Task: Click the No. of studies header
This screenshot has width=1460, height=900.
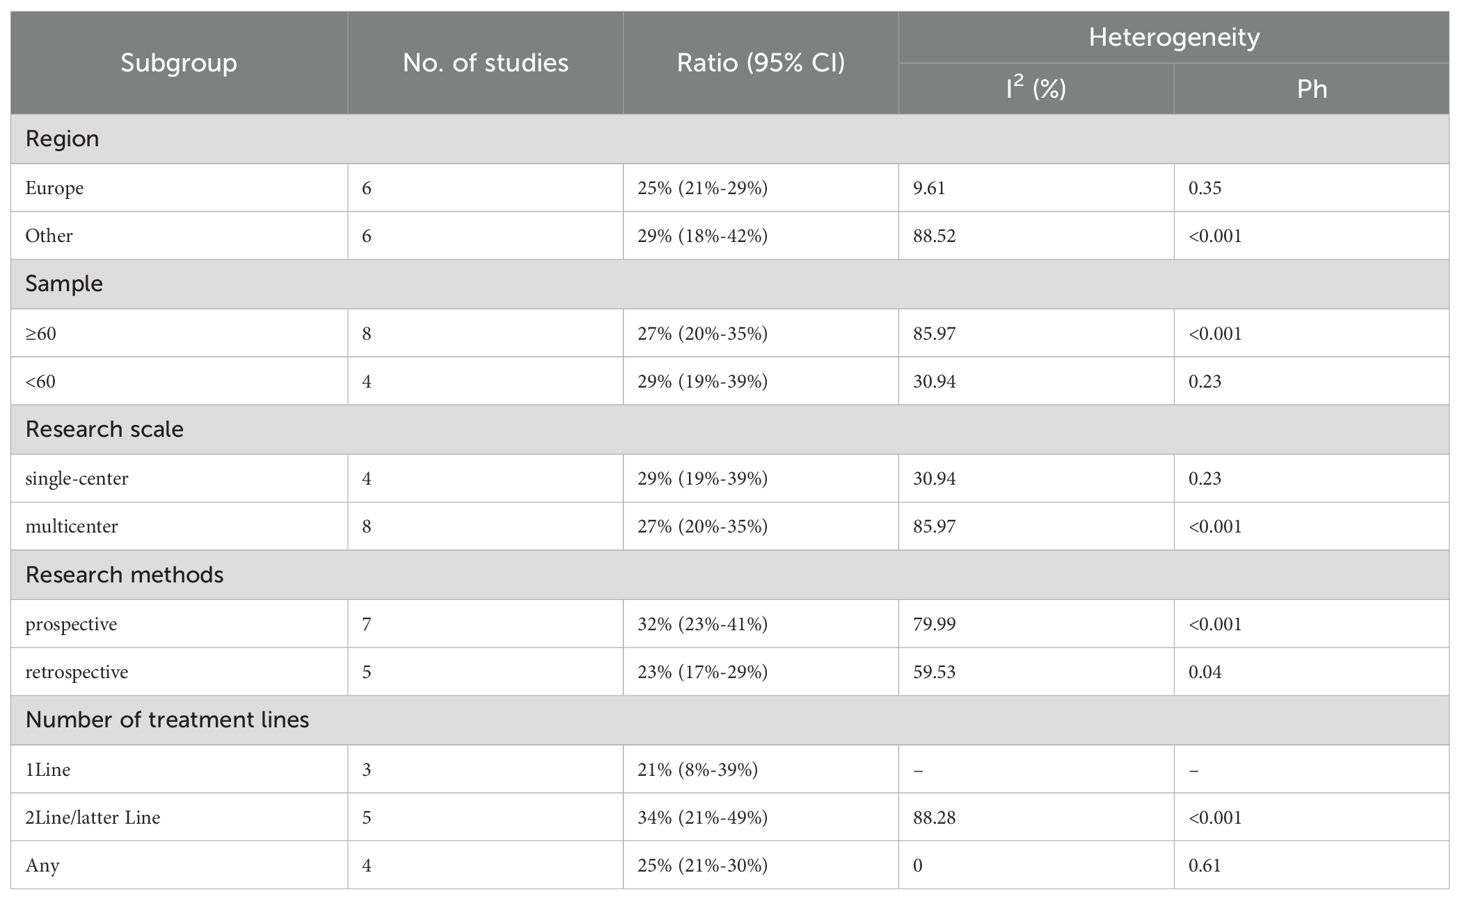Action: click(485, 63)
